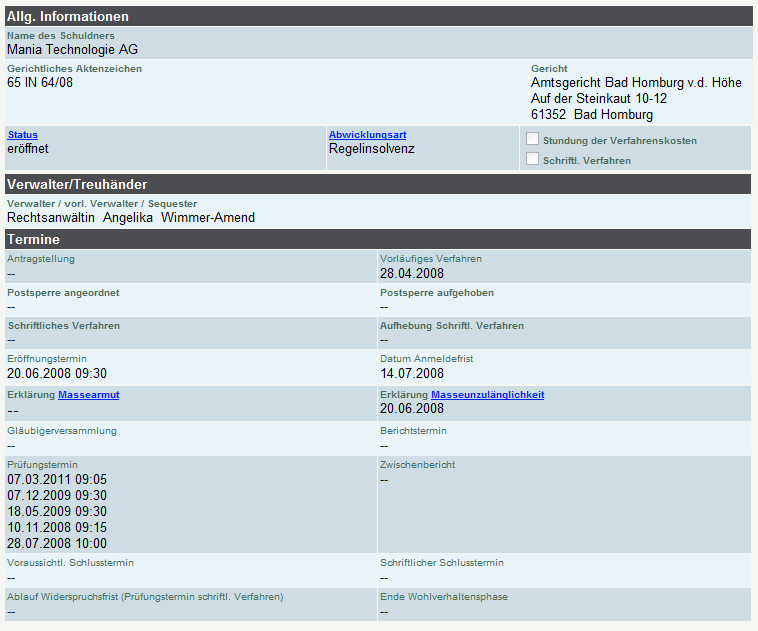This screenshot has height=631, width=758.
Task: Click the file number 65 IN 64/08
Action: tap(40, 83)
